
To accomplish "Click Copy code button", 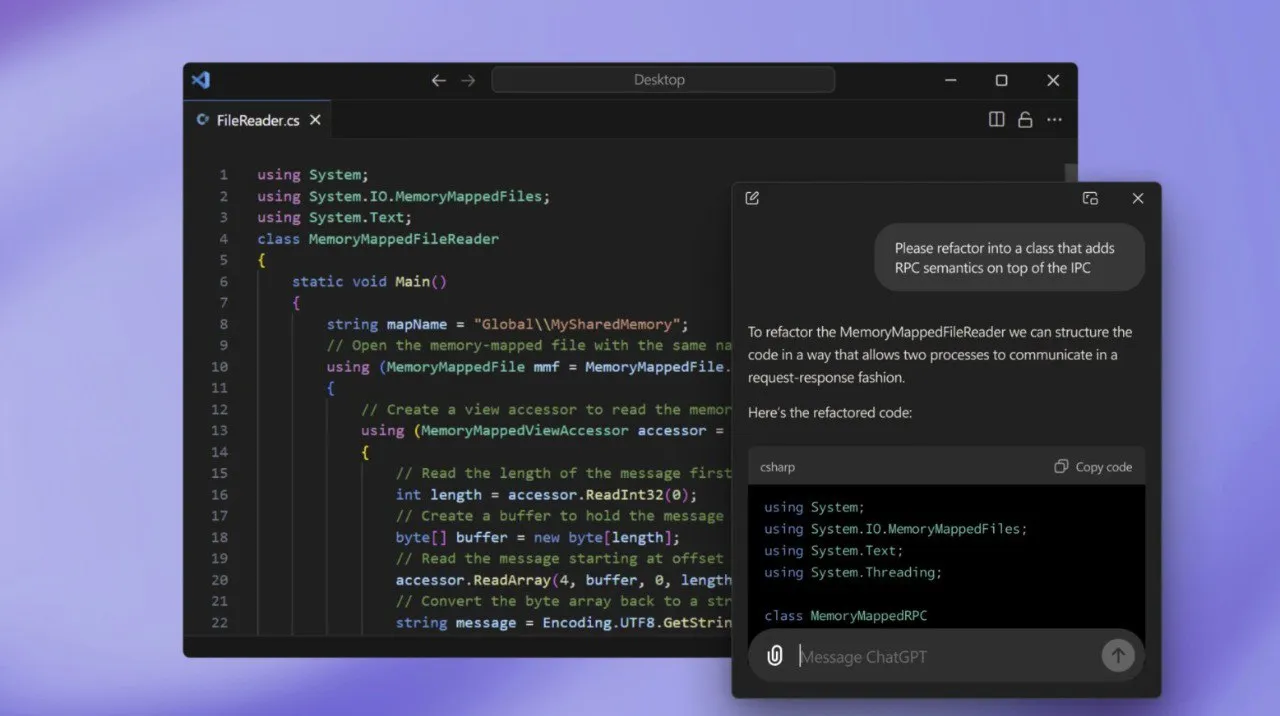I will click(1093, 467).
